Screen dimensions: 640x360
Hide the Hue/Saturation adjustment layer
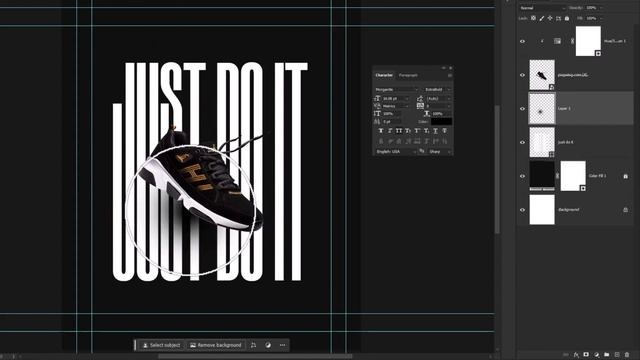522,41
